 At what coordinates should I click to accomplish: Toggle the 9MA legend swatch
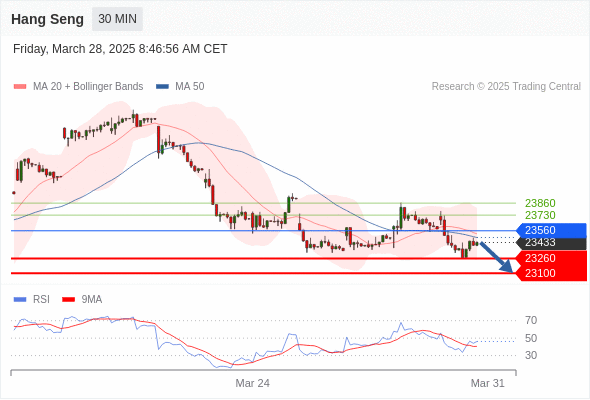pyautogui.click(x=68, y=300)
